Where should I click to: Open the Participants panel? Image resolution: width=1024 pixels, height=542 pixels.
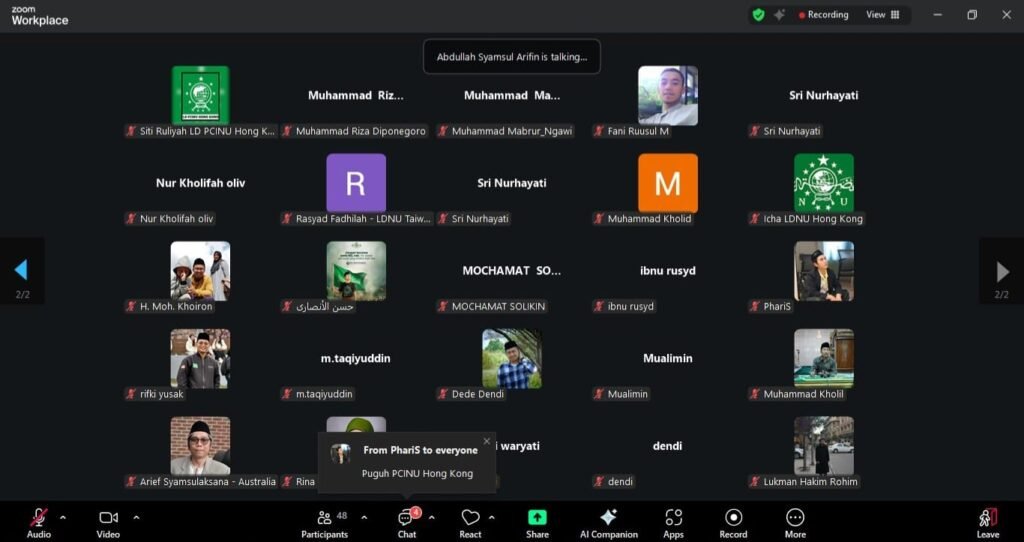(x=325, y=518)
